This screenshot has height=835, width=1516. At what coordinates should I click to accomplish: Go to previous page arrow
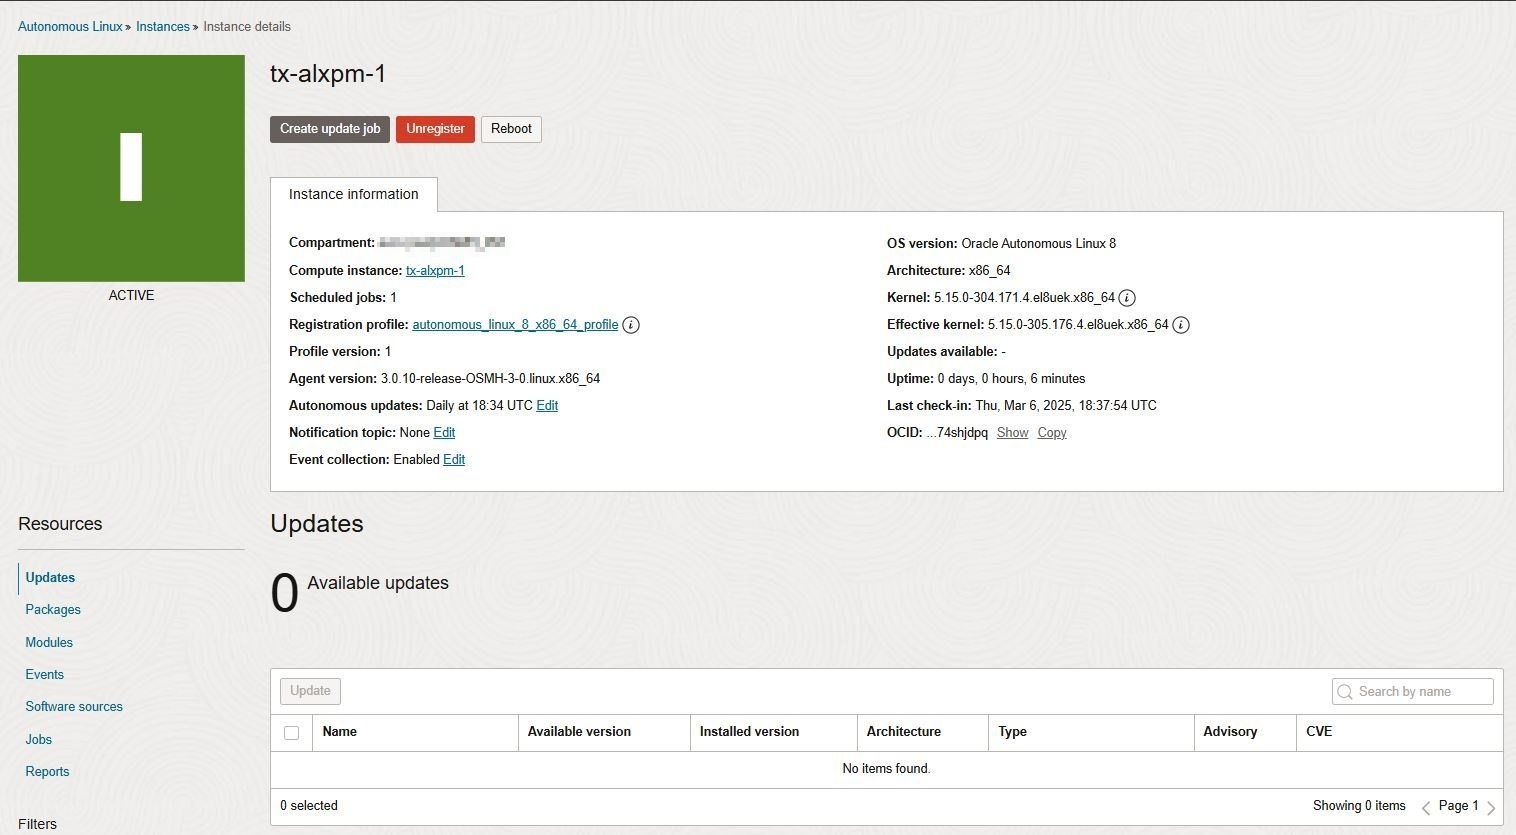pos(1426,807)
